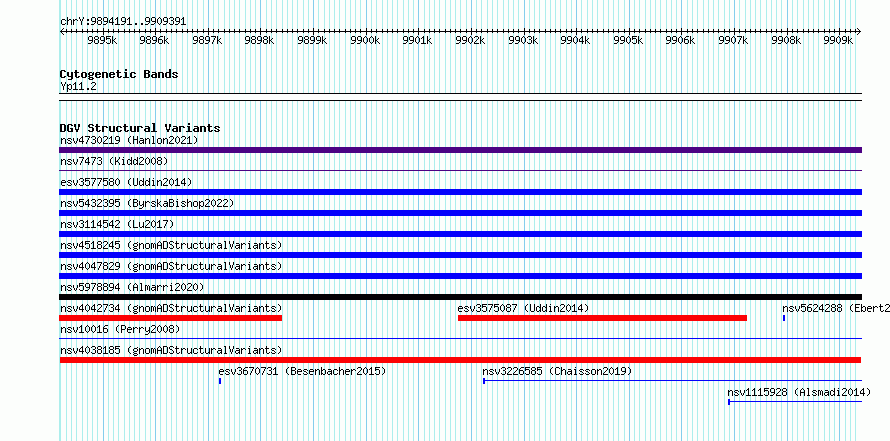Image resolution: width=890 pixels, height=441 pixels.
Task: Select the blue esv3577580 variant bar
Action: point(460,192)
